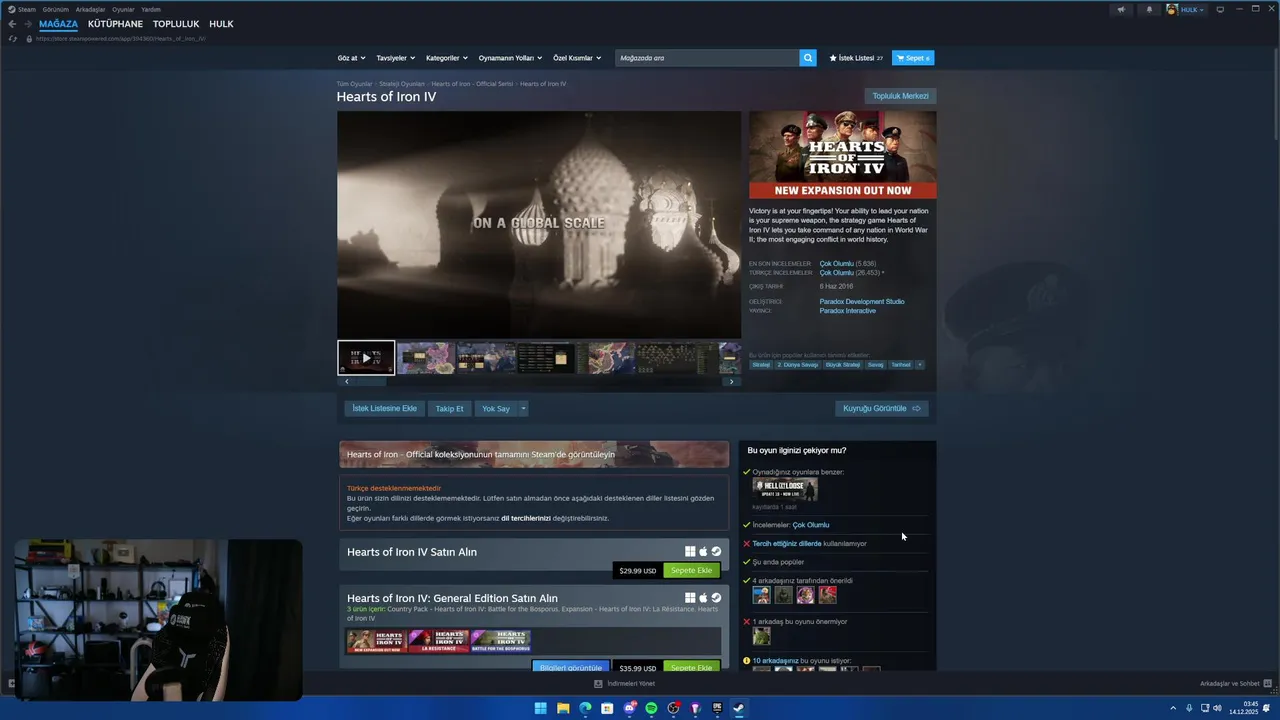The height and width of the screenshot is (720, 1280).
Task: Click the dil tercihlerinizi link
Action: pos(526,518)
